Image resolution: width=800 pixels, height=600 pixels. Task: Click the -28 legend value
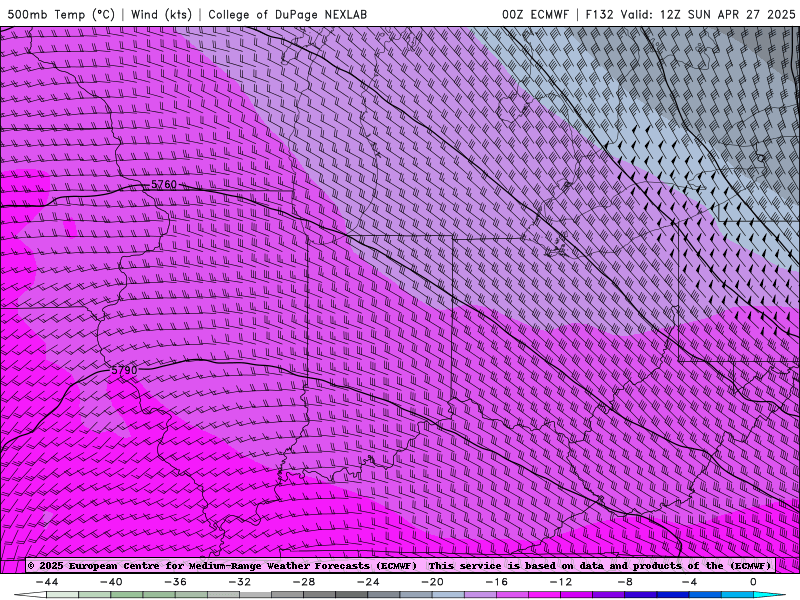pos(304,582)
